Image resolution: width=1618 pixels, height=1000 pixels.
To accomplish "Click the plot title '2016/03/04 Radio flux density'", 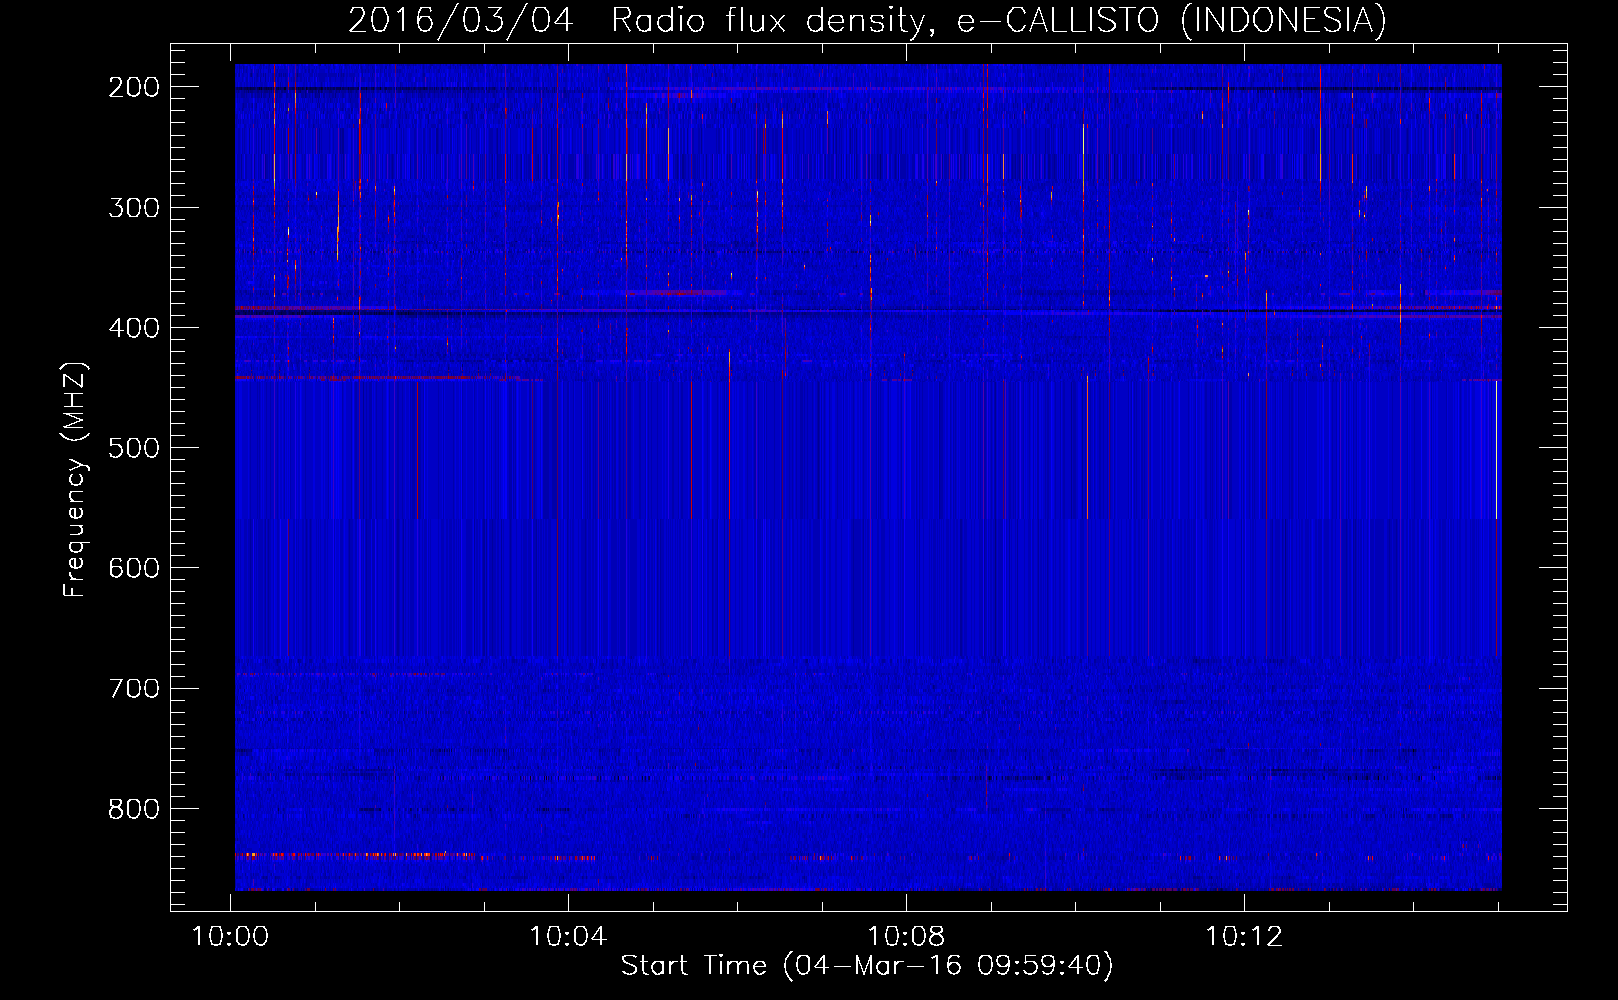I will (x=867, y=20).
